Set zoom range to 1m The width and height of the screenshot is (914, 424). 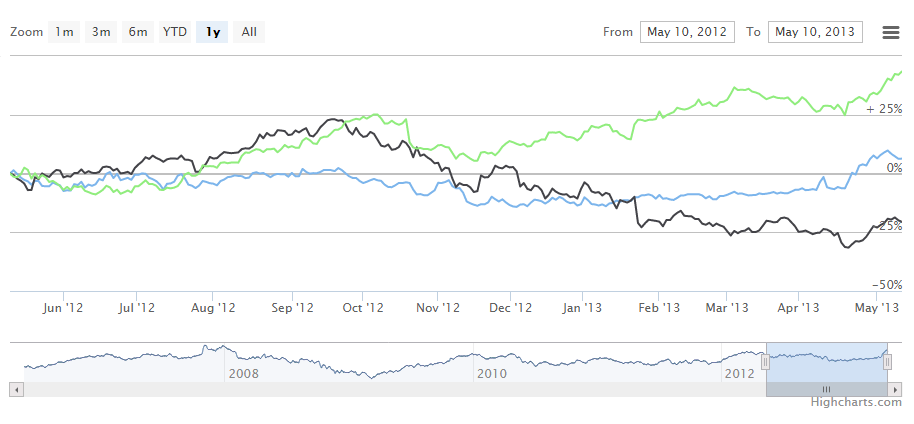coord(64,32)
